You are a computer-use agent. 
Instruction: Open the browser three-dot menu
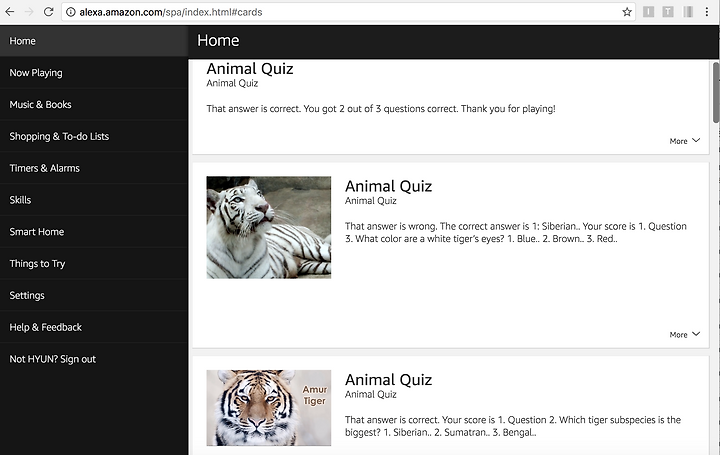coord(707,12)
